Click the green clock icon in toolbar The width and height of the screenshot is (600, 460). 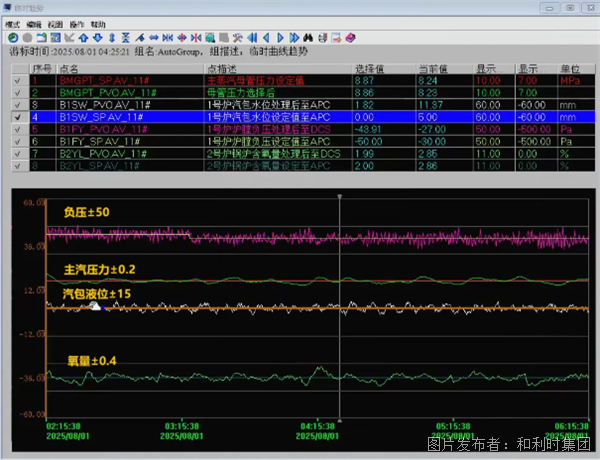[x=14, y=38]
